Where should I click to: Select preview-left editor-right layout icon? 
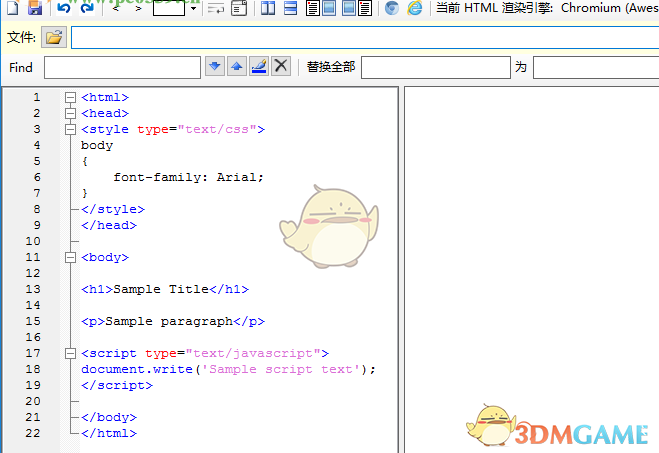tap(357, 8)
